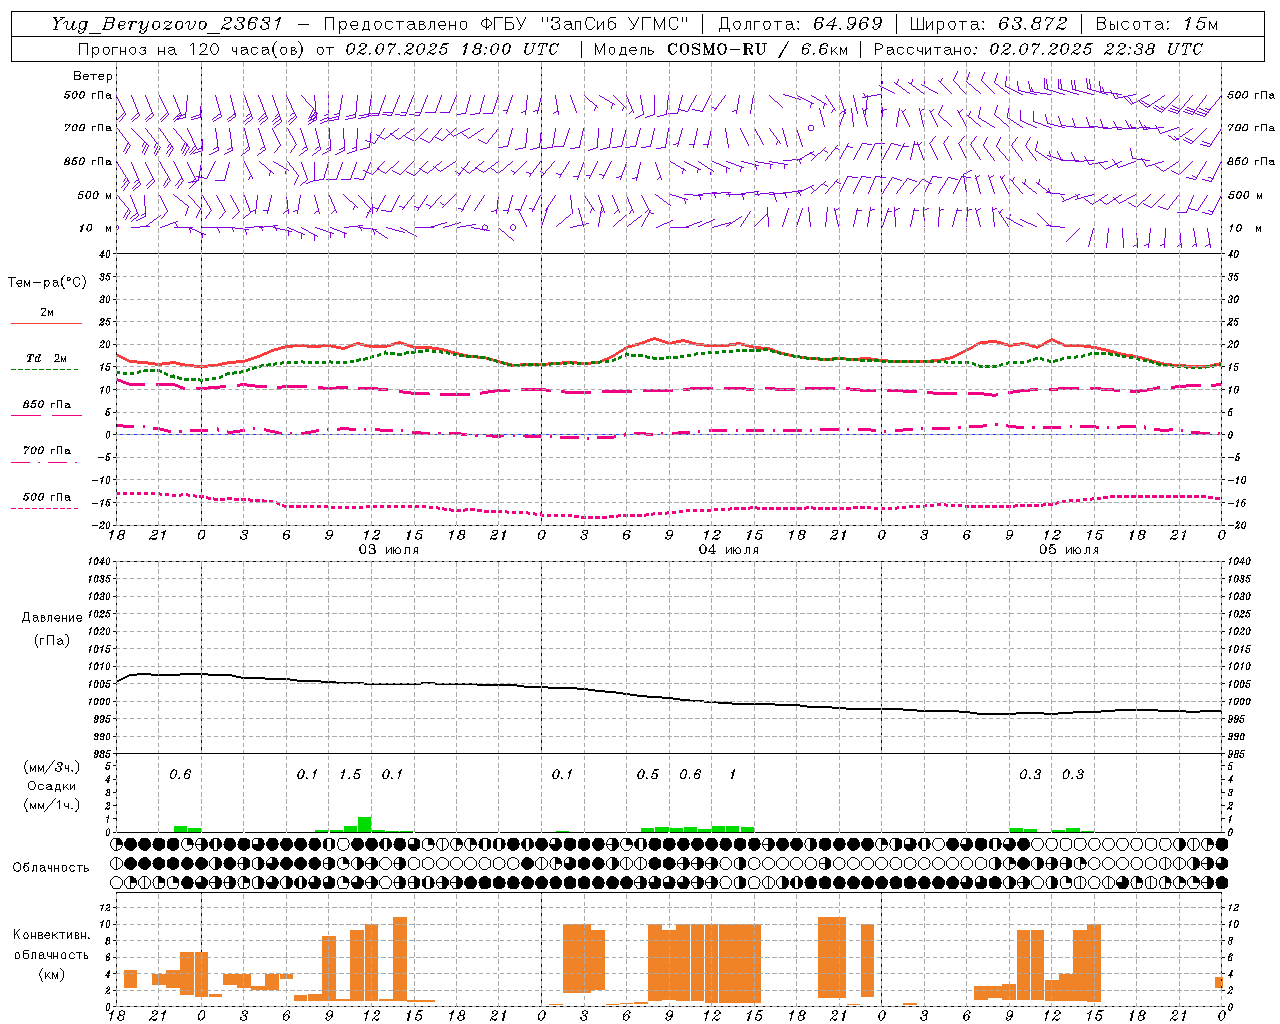Click the elevation label Высота: 15м

(1156, 24)
